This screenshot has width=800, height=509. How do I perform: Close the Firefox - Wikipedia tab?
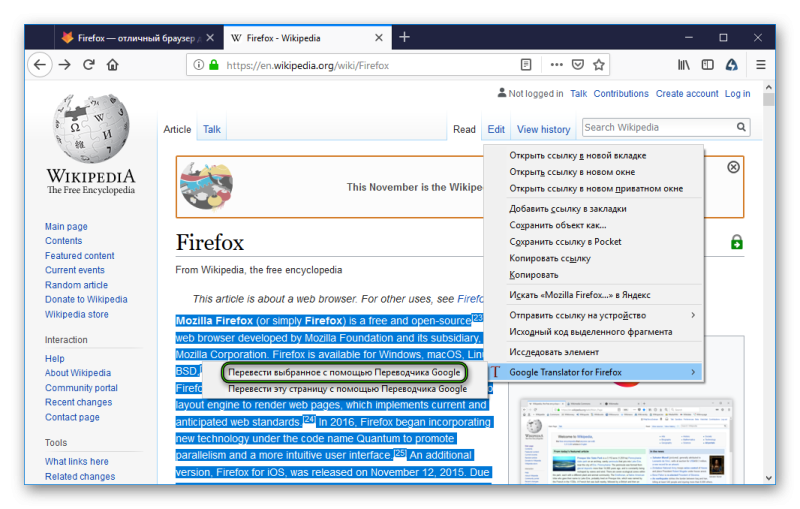[x=379, y=38]
